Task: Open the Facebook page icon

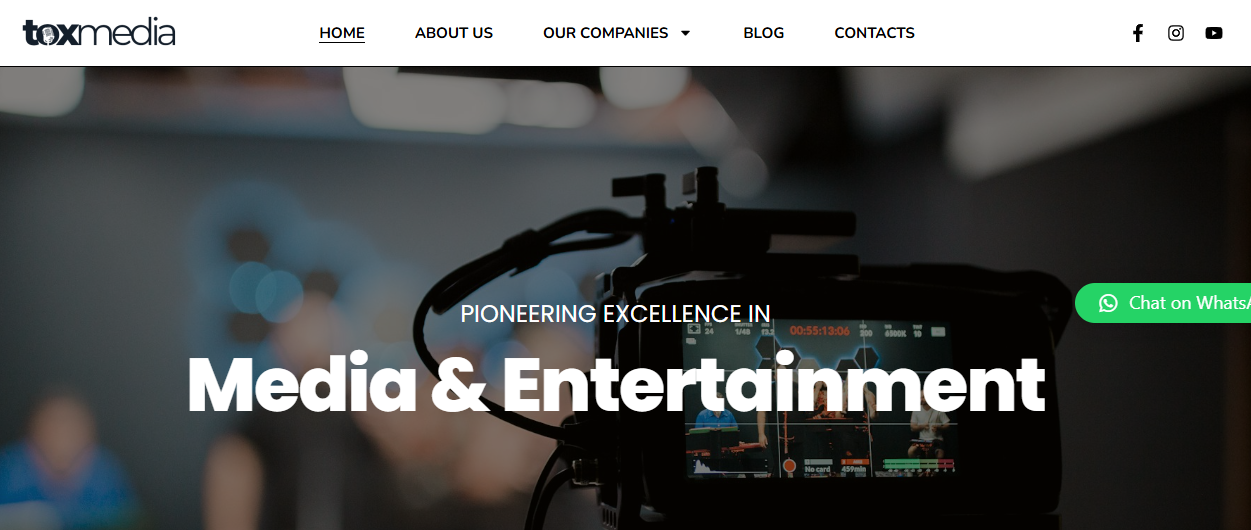Action: click(x=1137, y=33)
